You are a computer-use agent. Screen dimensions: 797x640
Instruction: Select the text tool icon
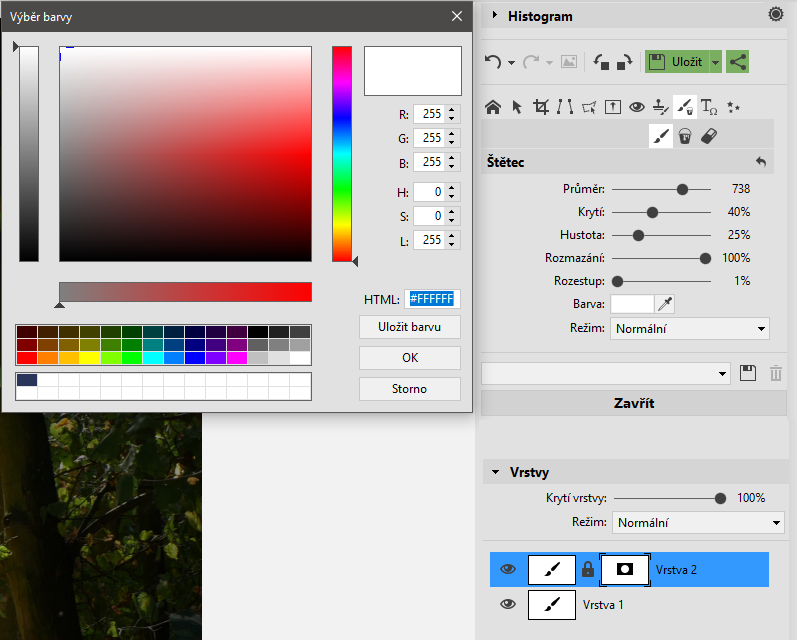coord(709,107)
